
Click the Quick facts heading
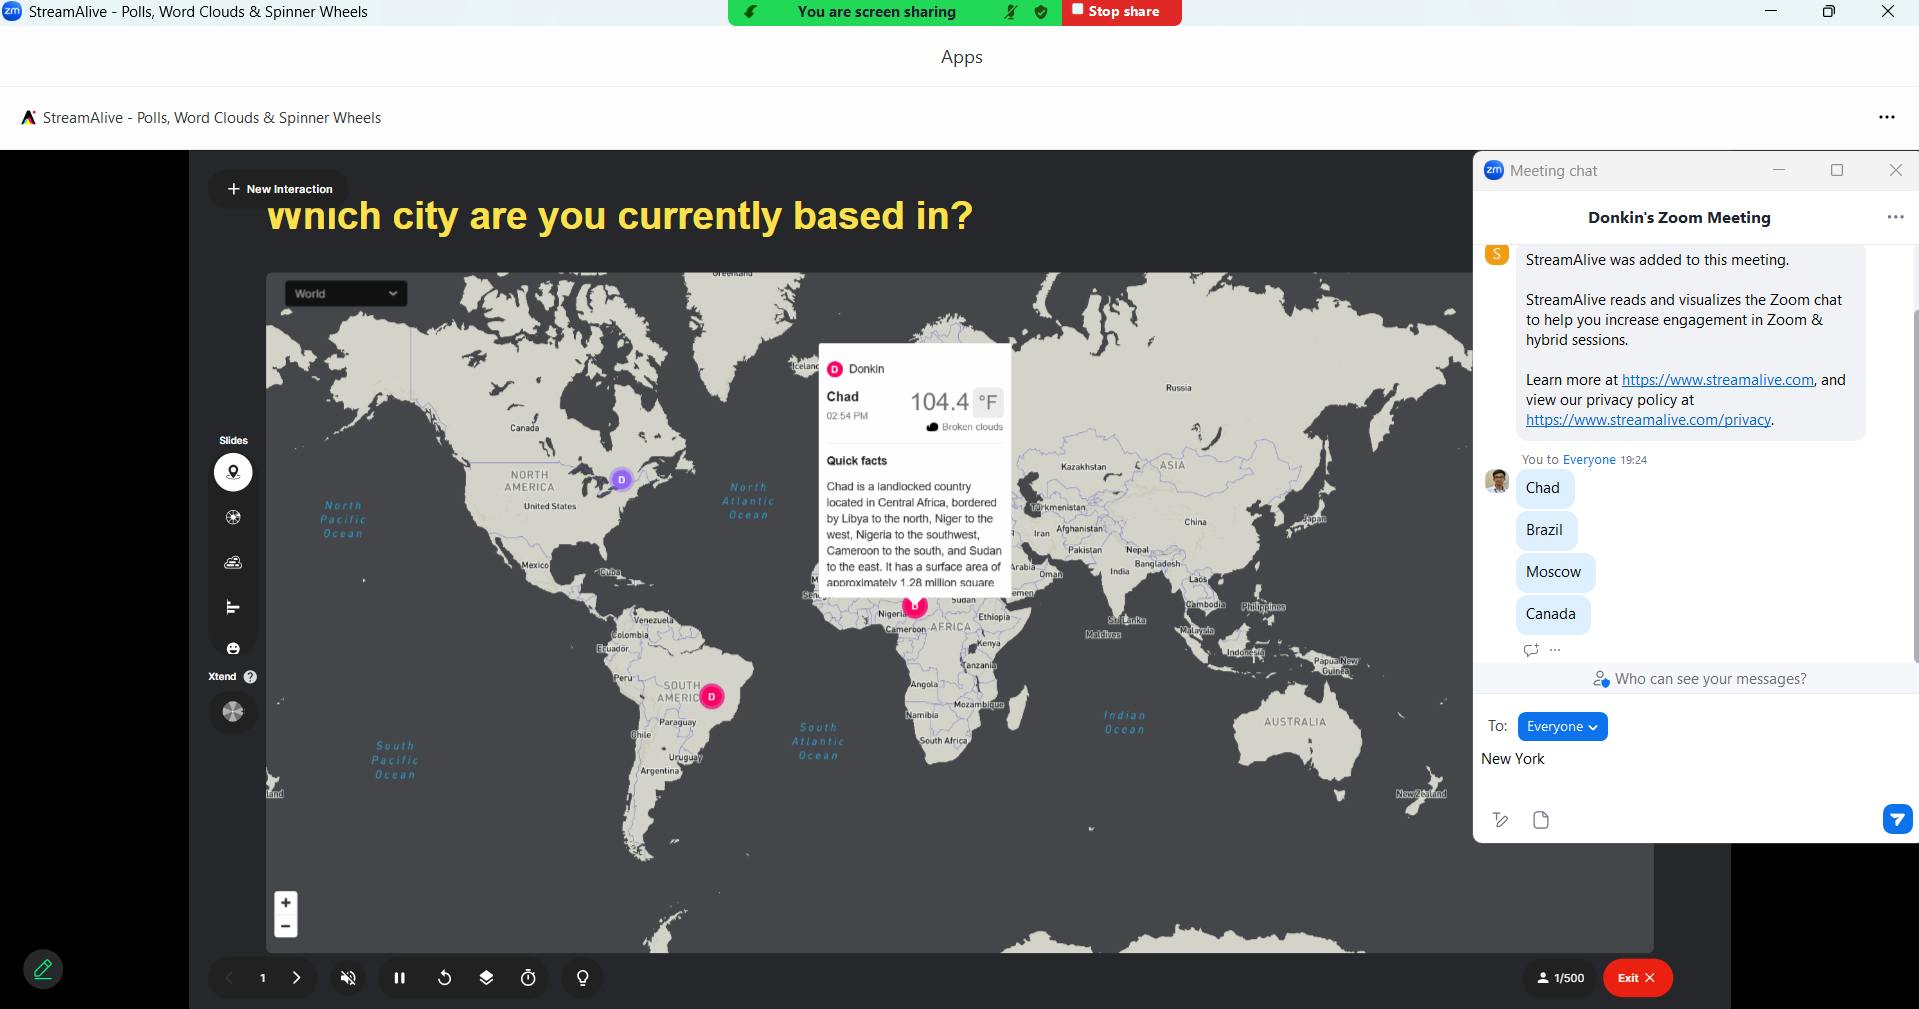pyautogui.click(x=856, y=461)
